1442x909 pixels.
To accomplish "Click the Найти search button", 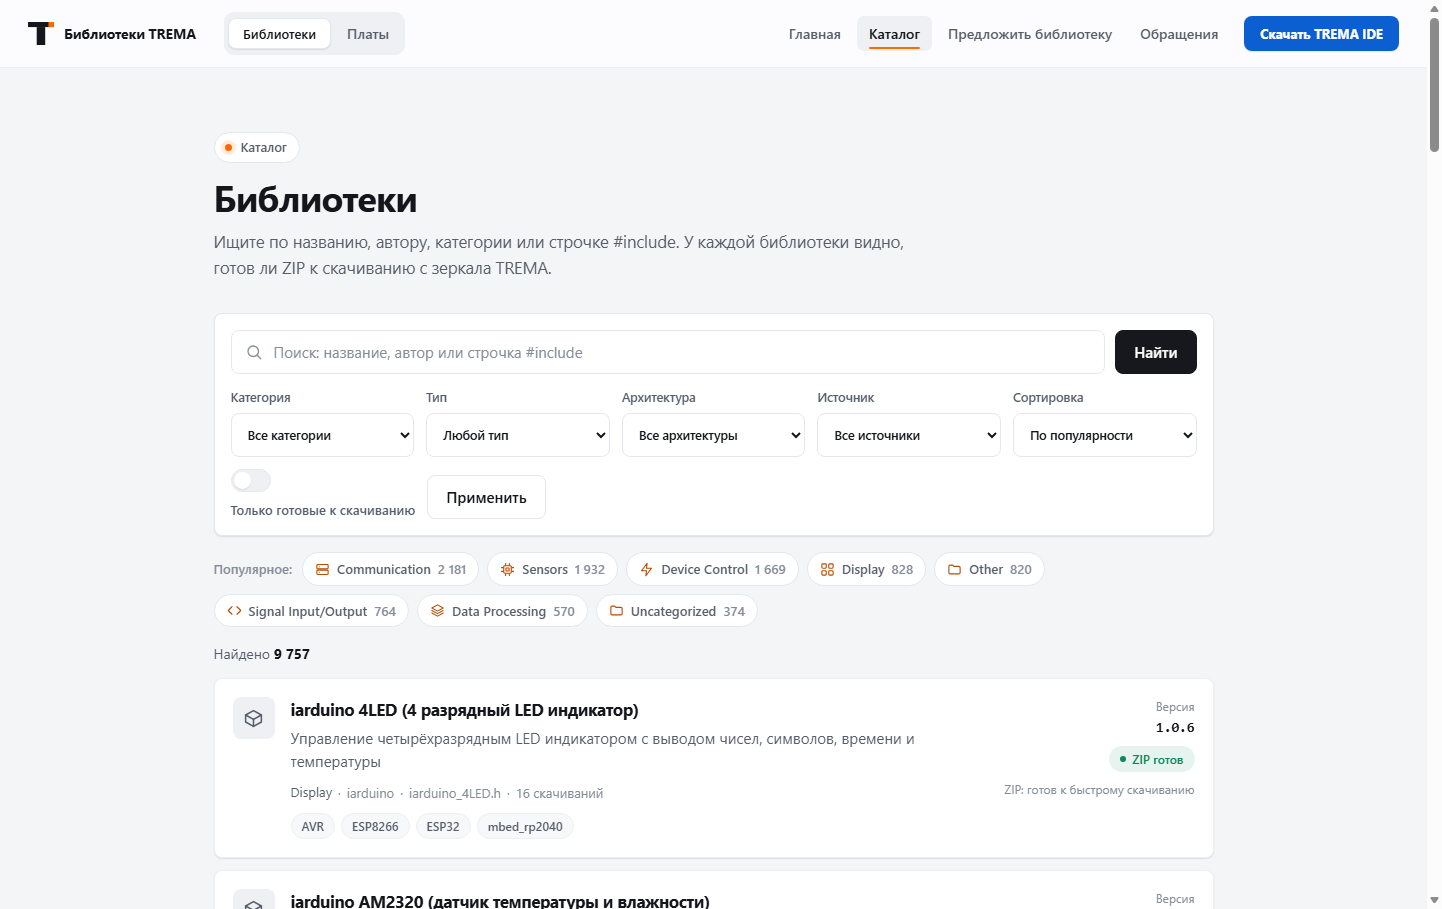I will (1156, 352).
